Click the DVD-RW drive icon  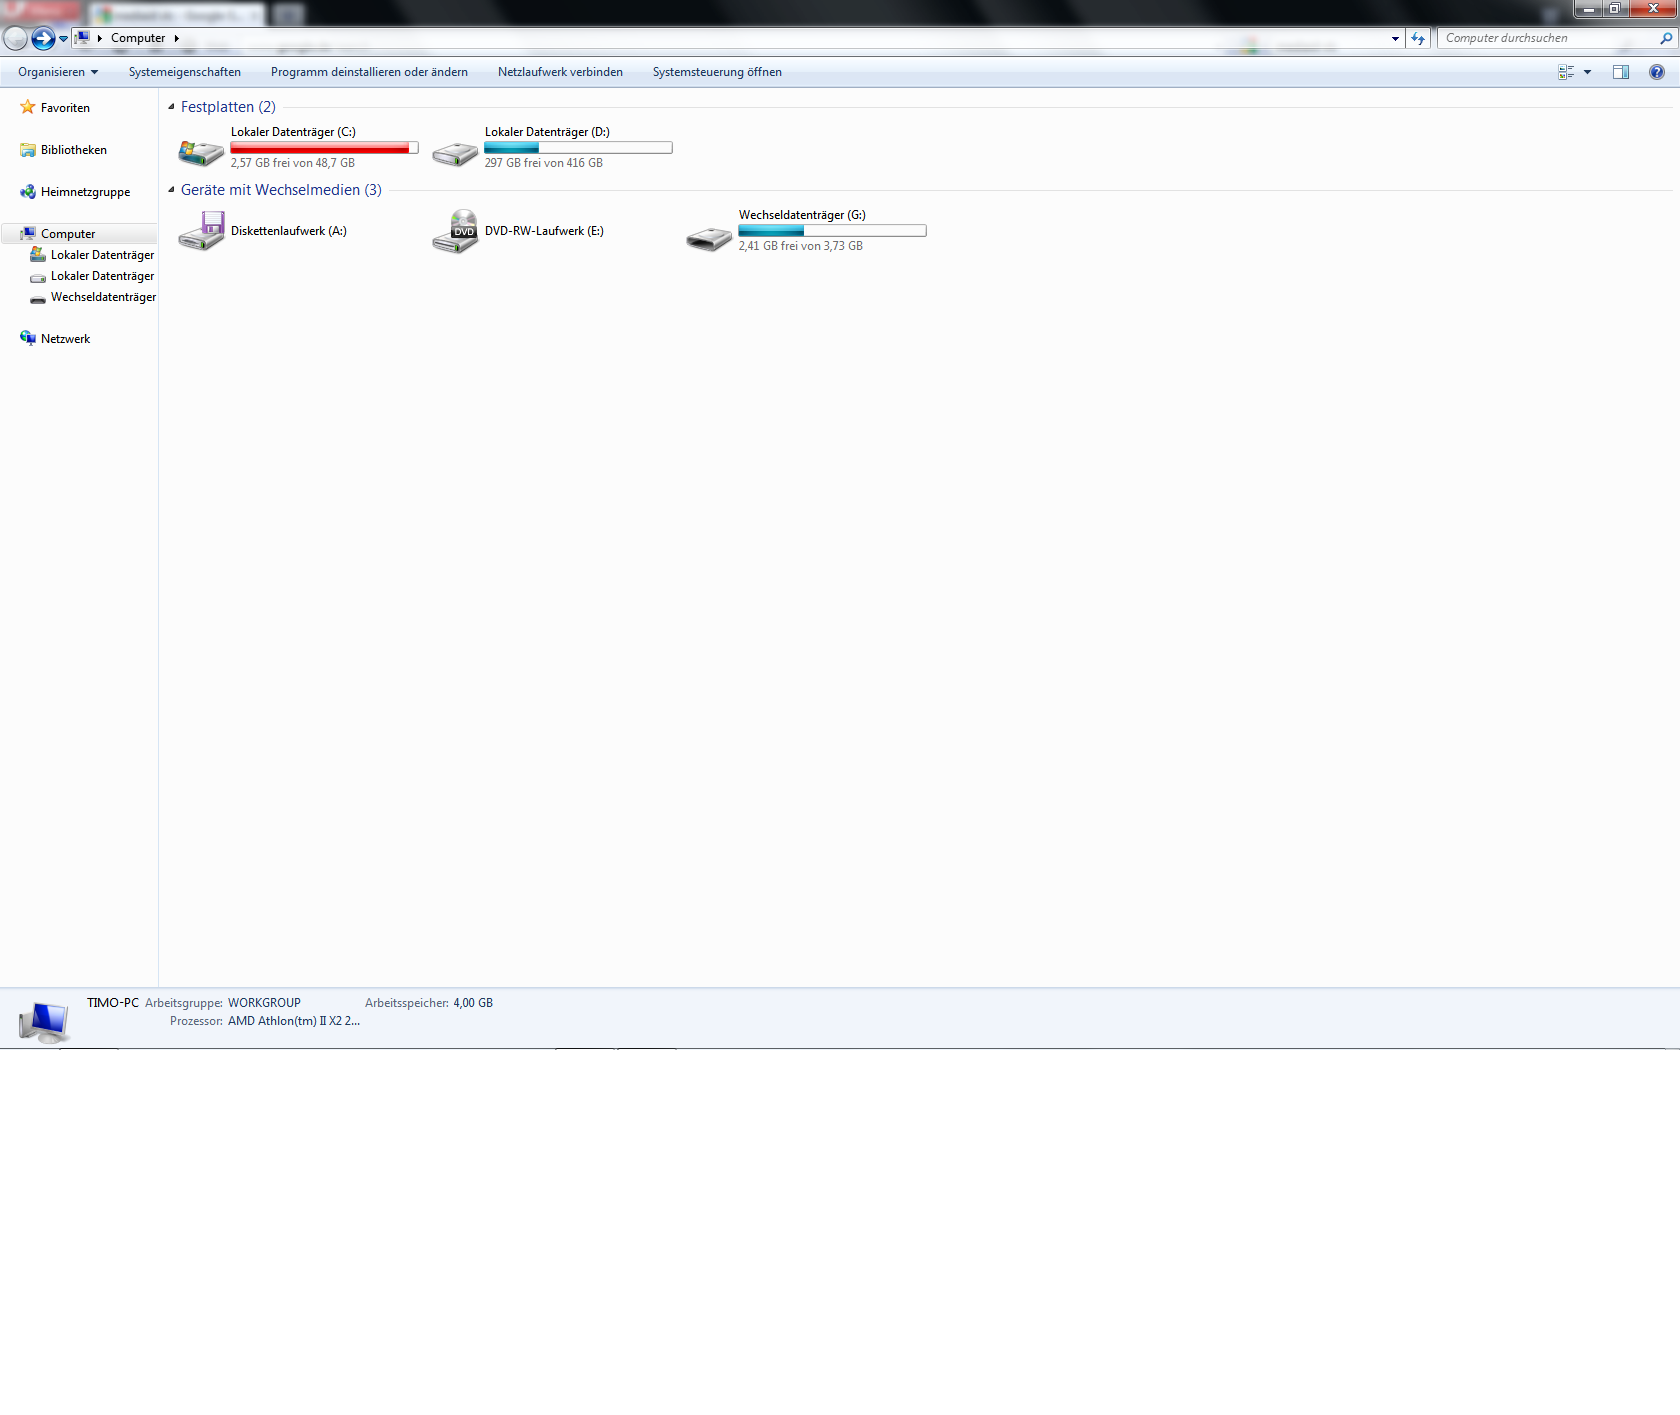click(456, 231)
